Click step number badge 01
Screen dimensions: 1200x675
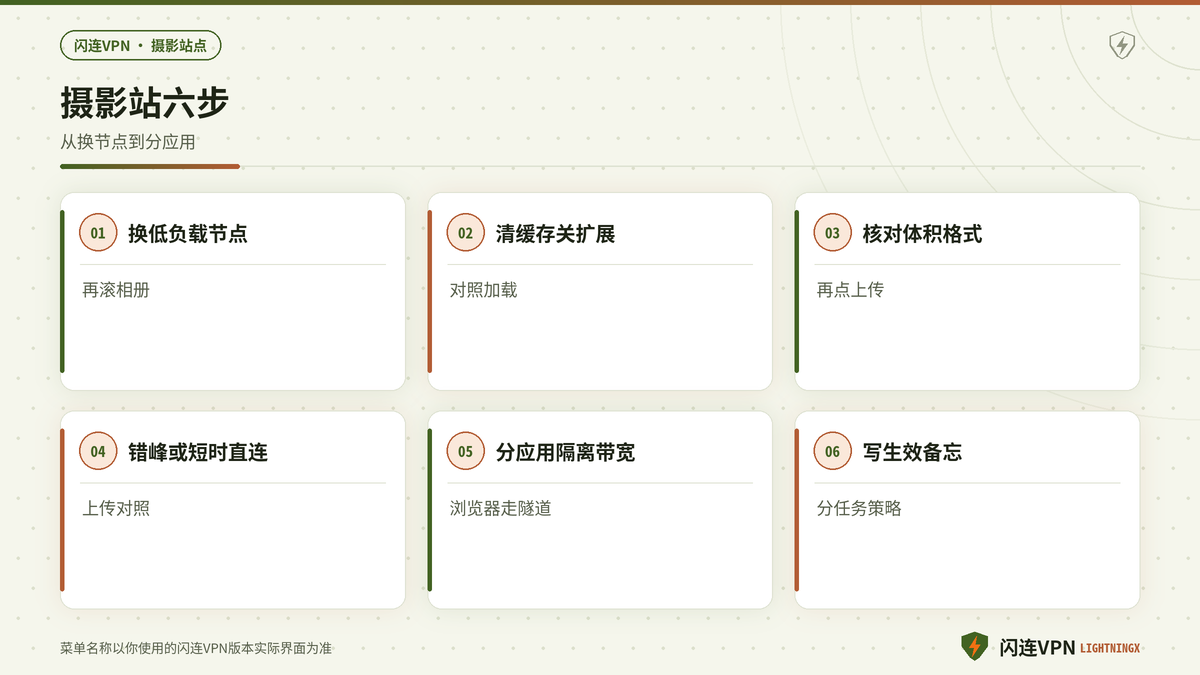coord(98,233)
